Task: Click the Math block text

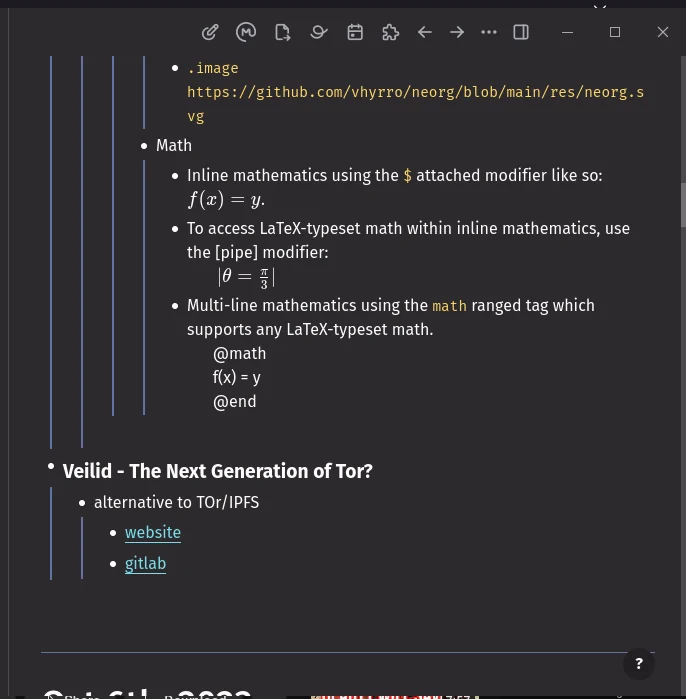Action: pyautogui.click(x=174, y=146)
